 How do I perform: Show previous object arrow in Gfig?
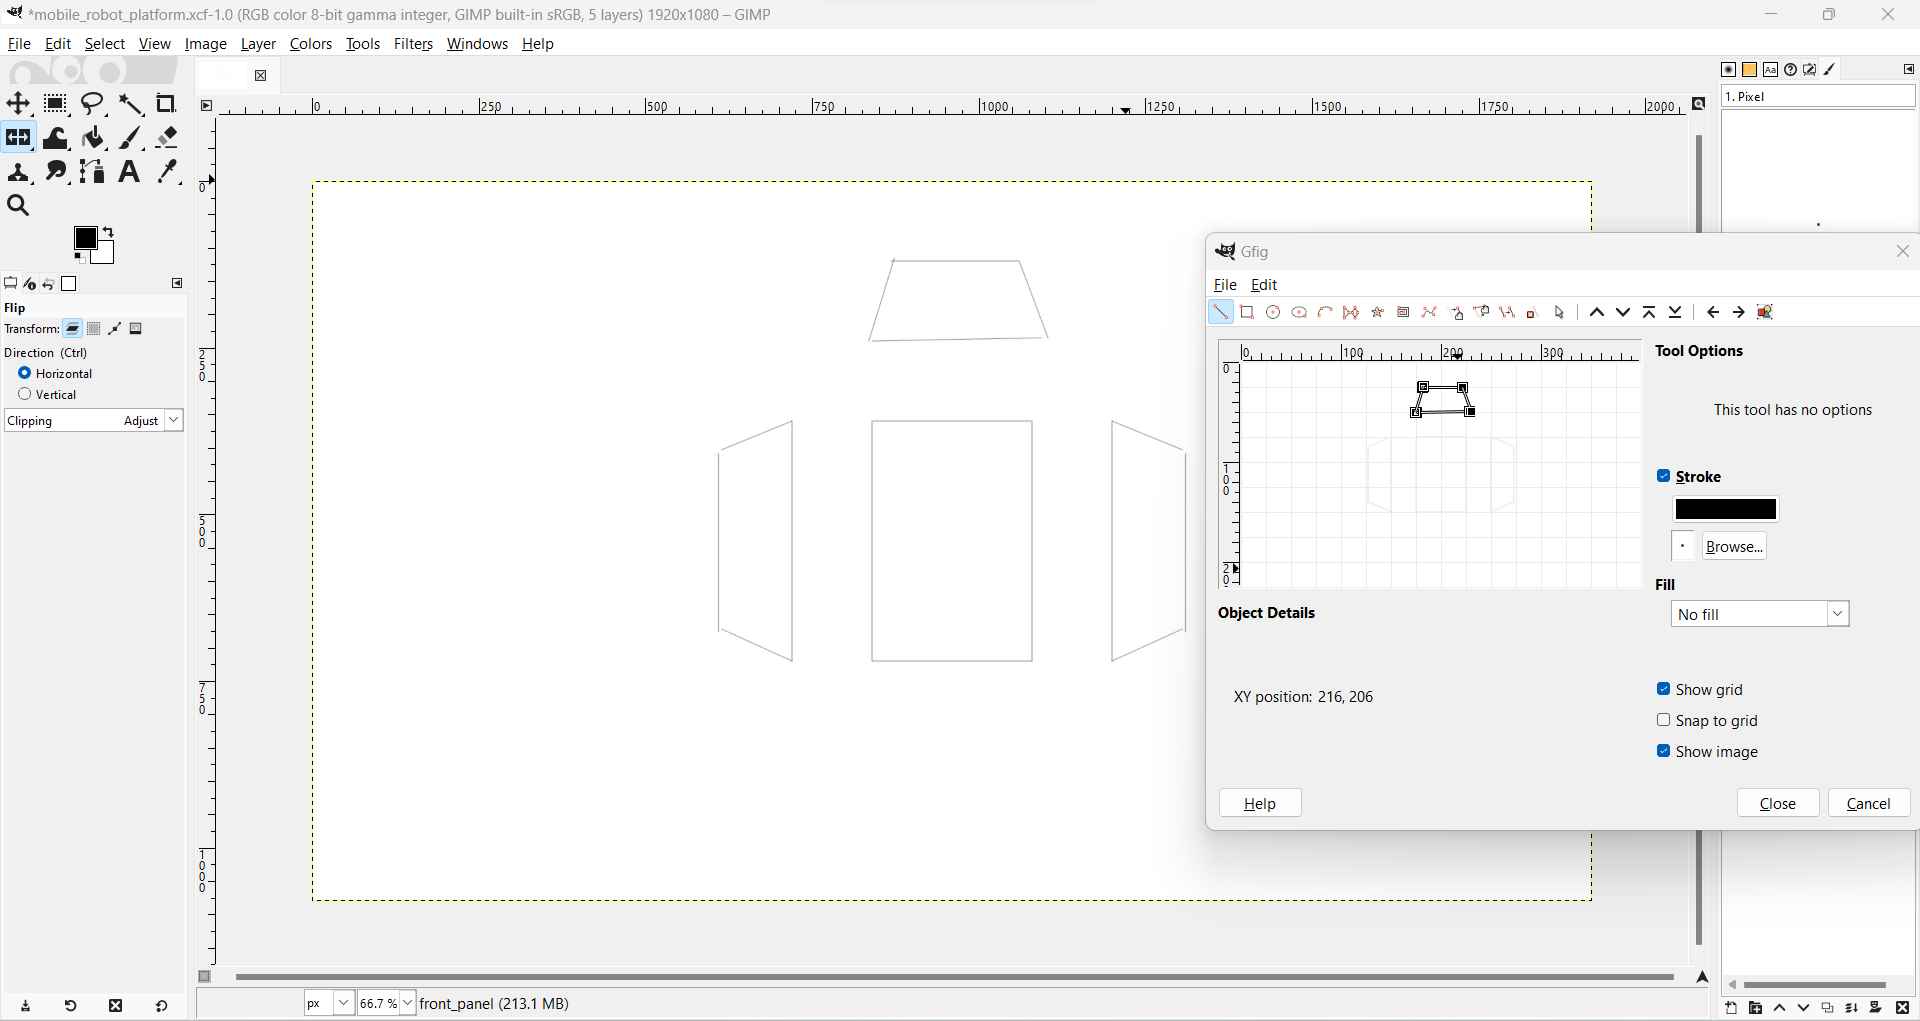pos(1713,313)
